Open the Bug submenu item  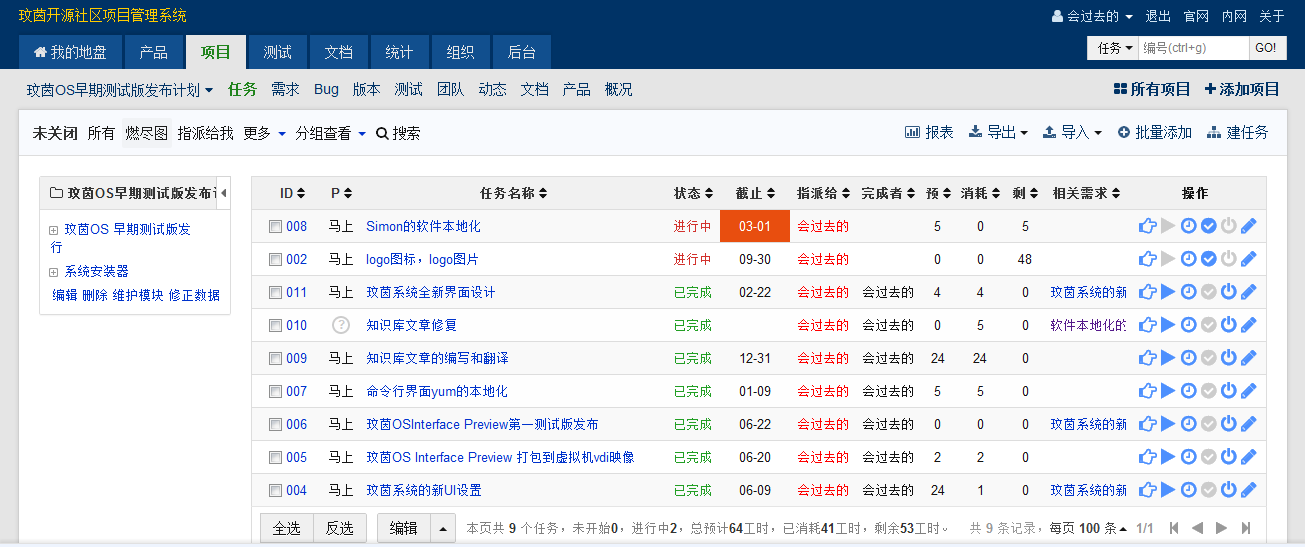point(326,89)
